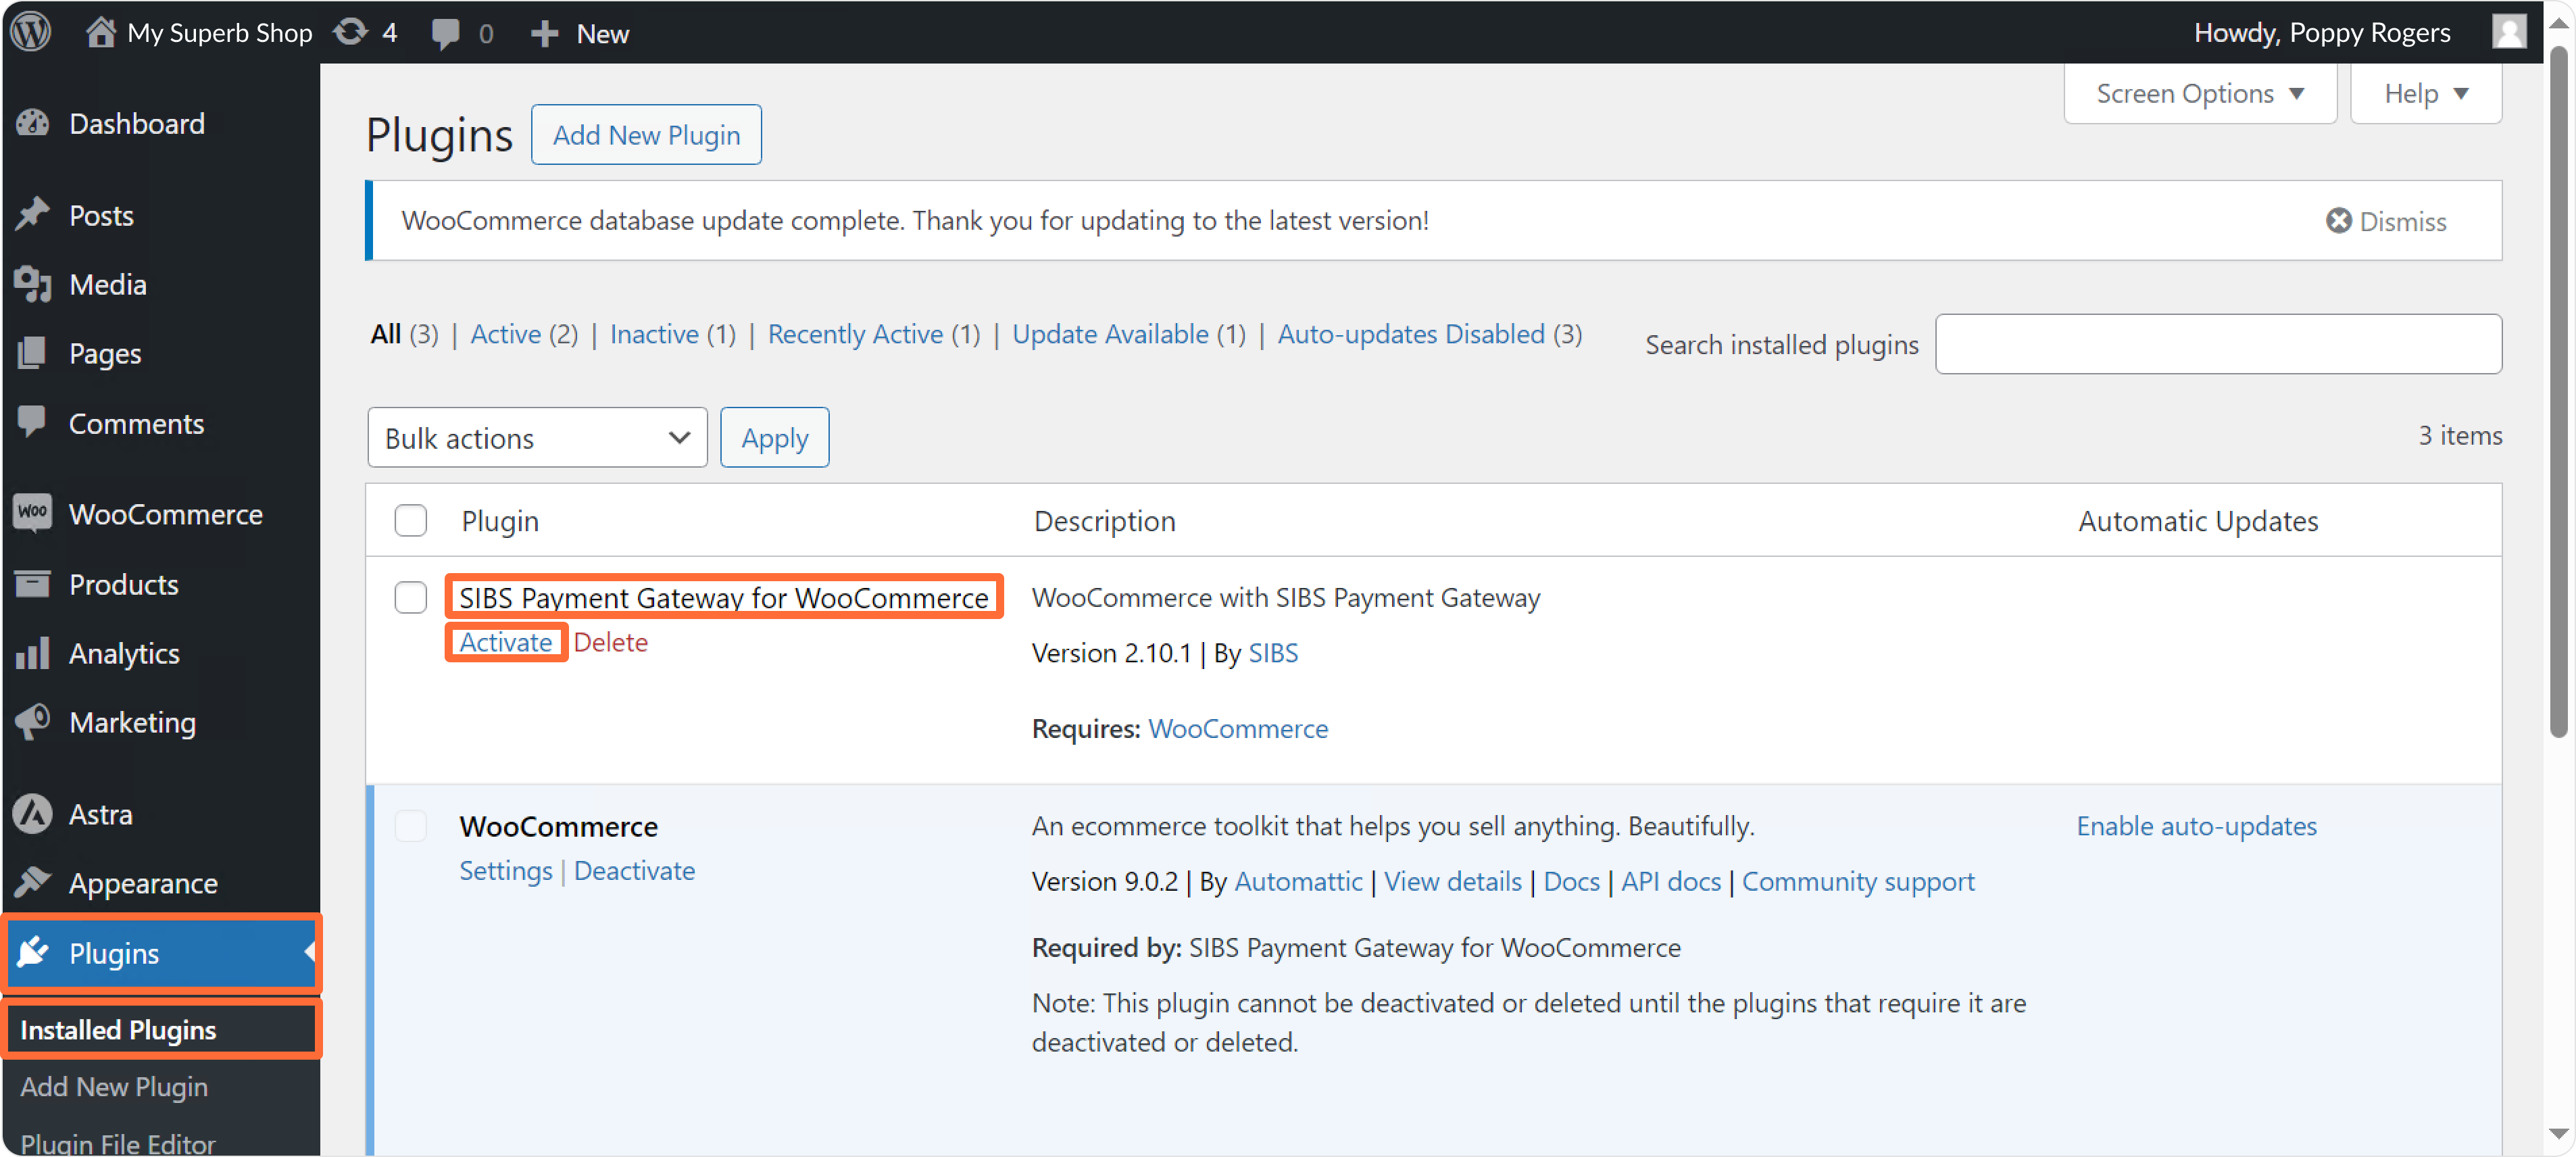Check the SIBS Payment Gateway plugin checkbox
The width and height of the screenshot is (2576, 1157).
(x=410, y=598)
